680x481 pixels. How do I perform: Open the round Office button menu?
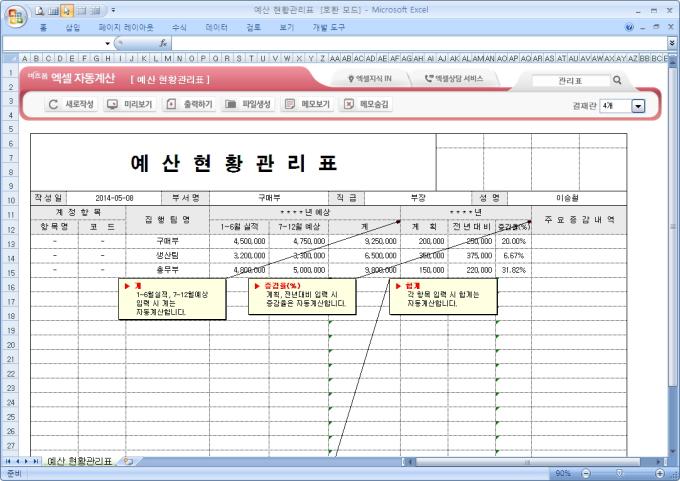point(16,17)
